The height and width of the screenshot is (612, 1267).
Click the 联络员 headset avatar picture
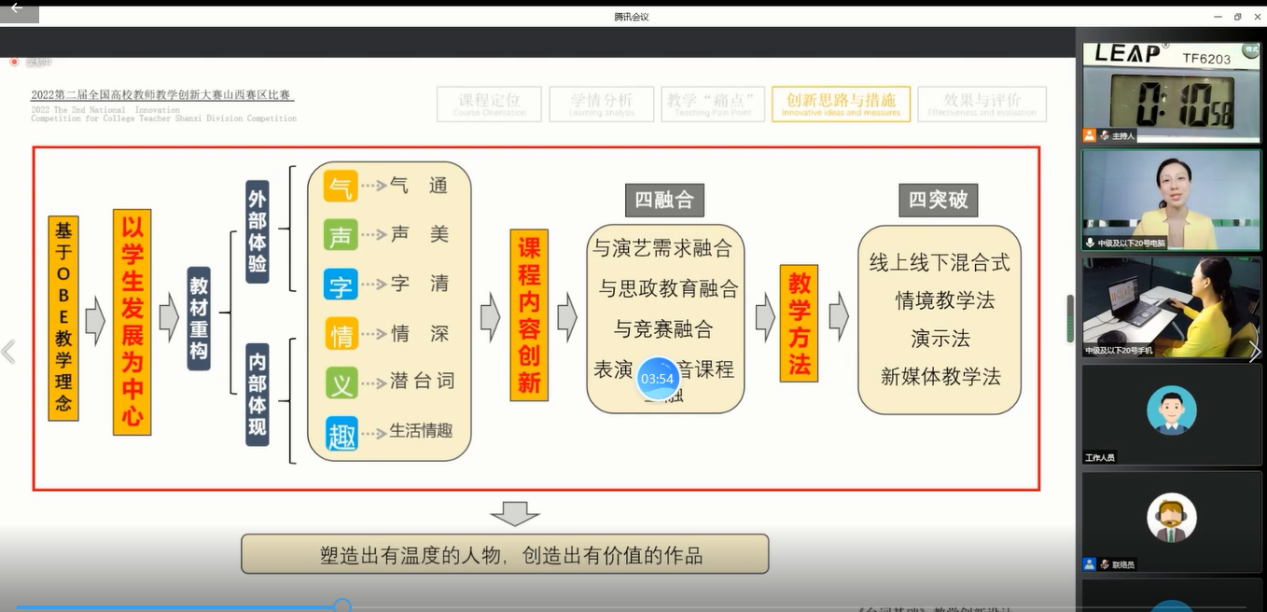click(x=1172, y=517)
